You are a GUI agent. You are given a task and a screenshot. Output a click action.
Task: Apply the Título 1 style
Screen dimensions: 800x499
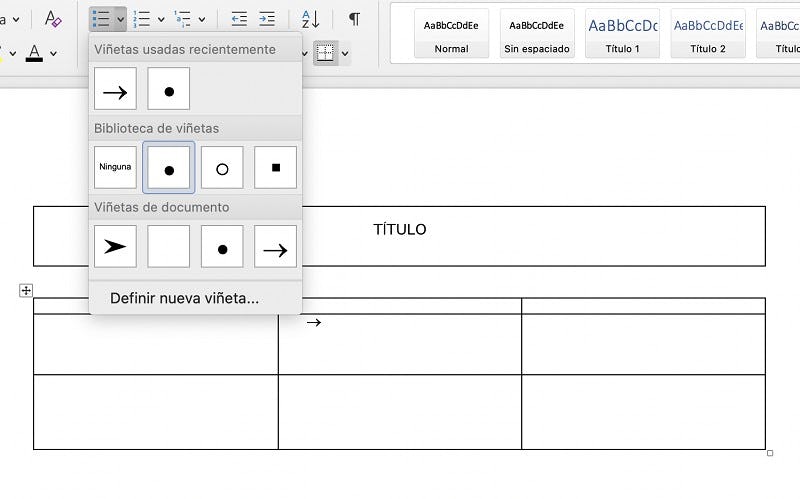622,34
